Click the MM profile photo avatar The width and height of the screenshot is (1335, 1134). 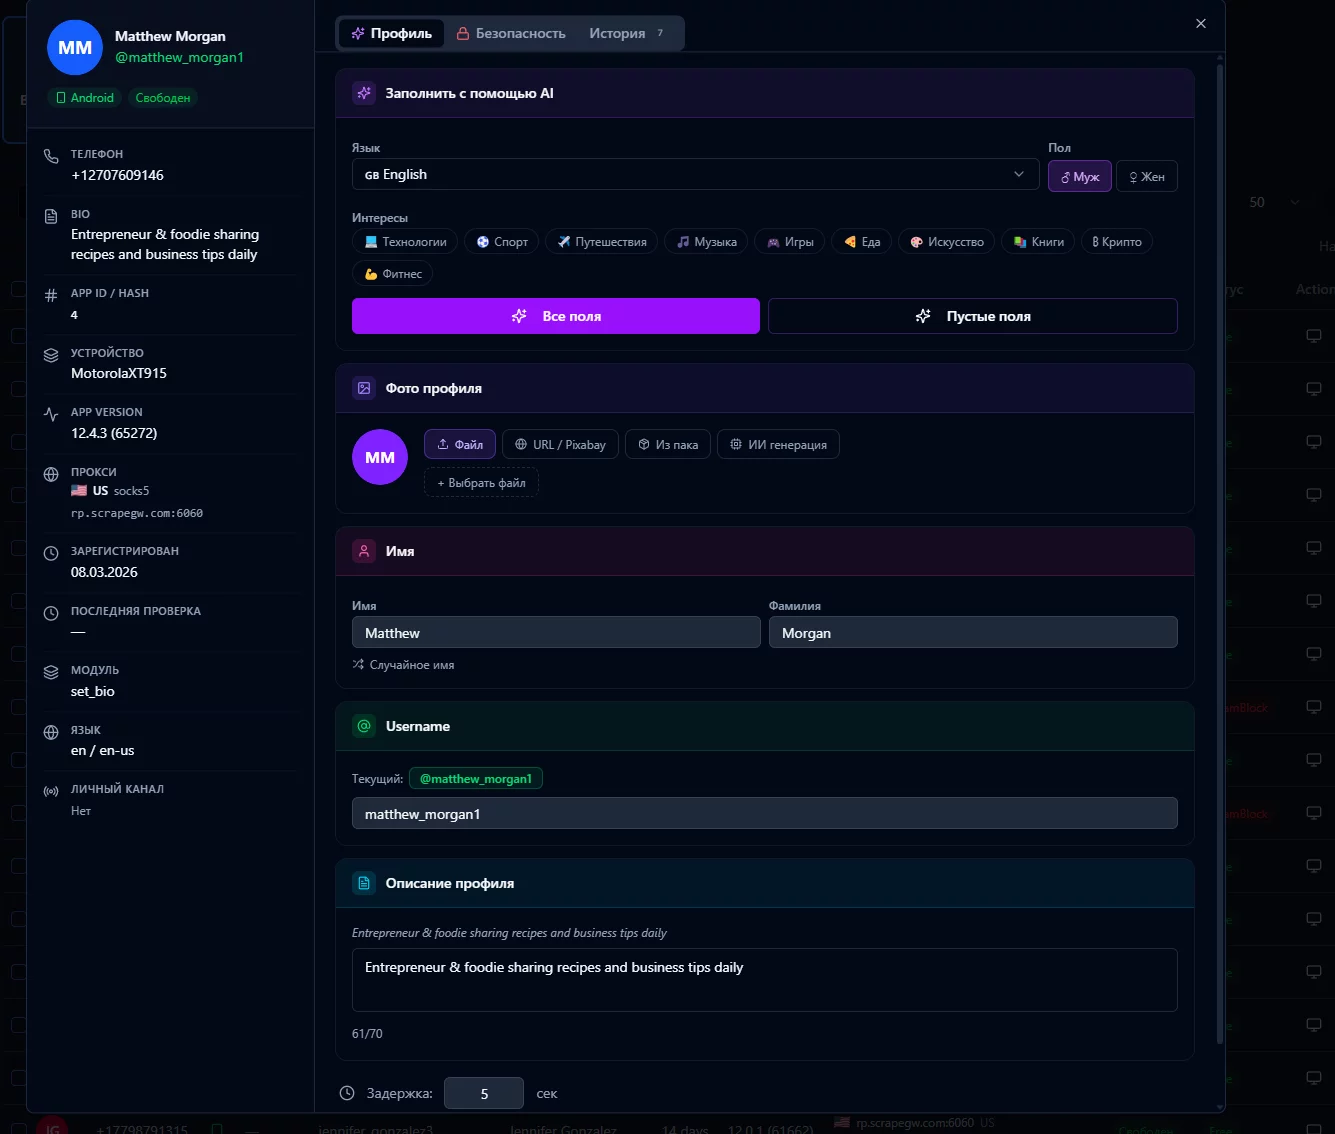coord(380,457)
